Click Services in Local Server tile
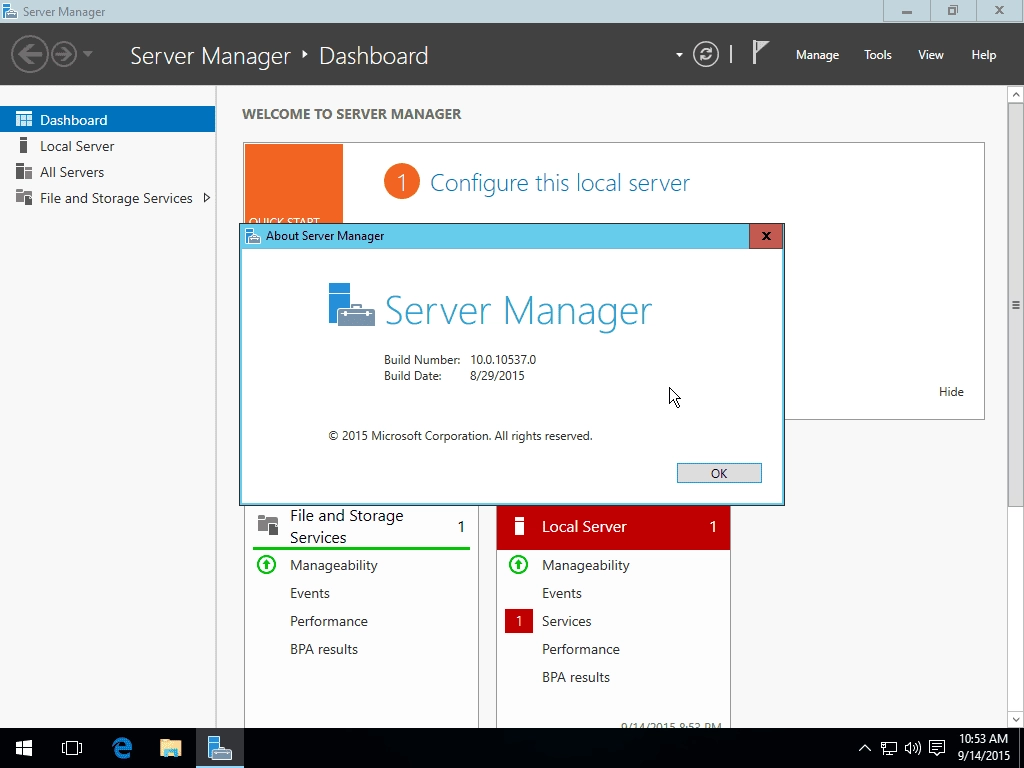The image size is (1024, 768). pos(566,621)
